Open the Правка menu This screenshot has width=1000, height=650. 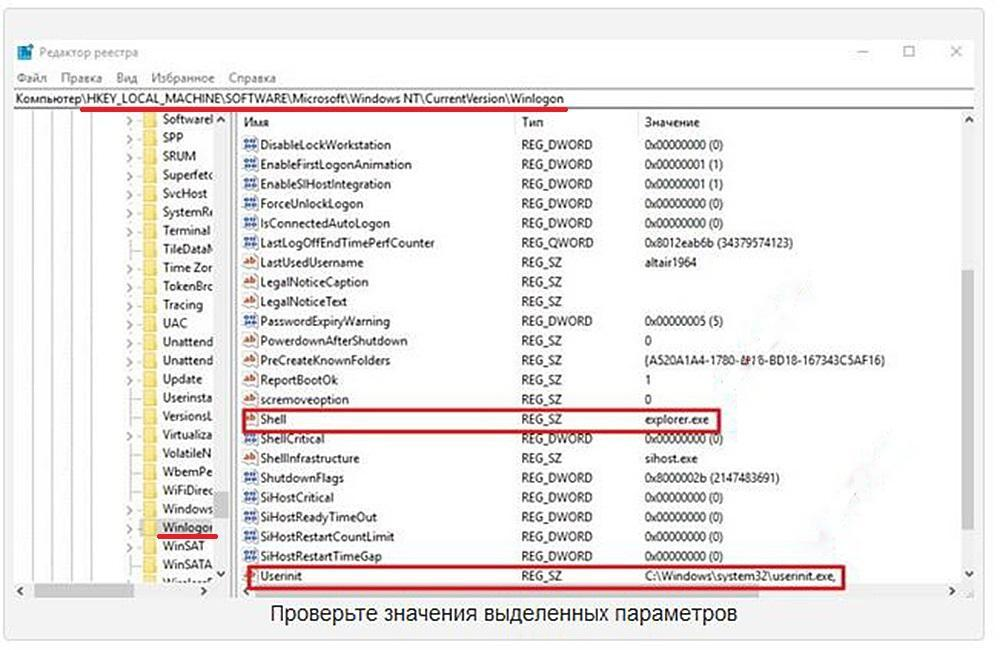pos(82,78)
